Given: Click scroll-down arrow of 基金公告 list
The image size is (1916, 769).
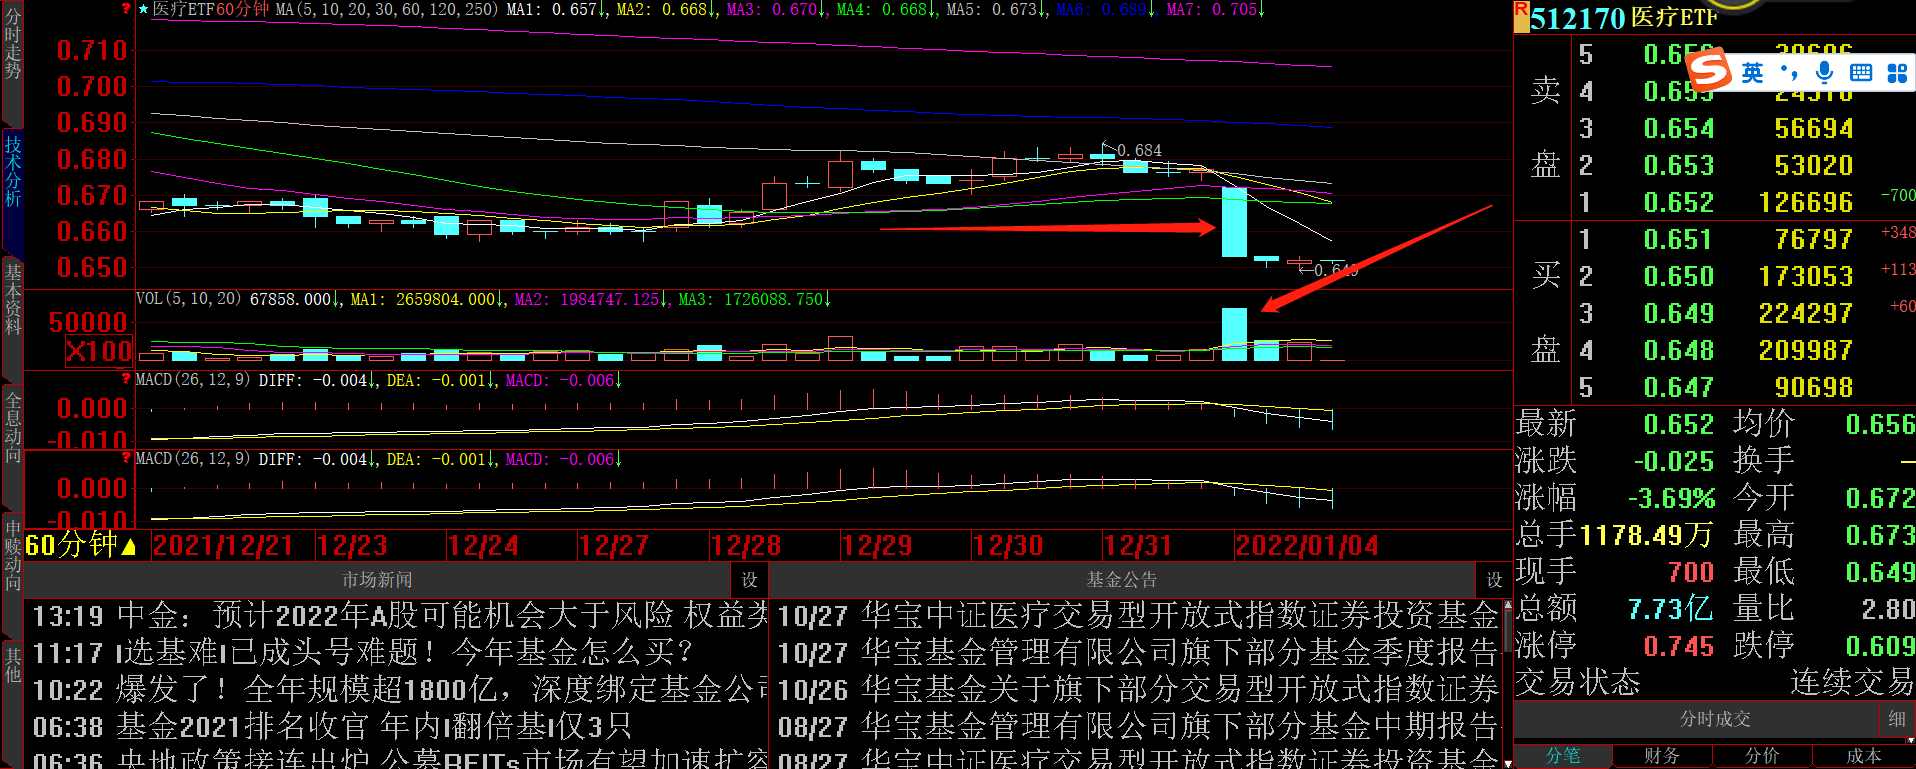Looking at the screenshot, I should pos(1508,763).
